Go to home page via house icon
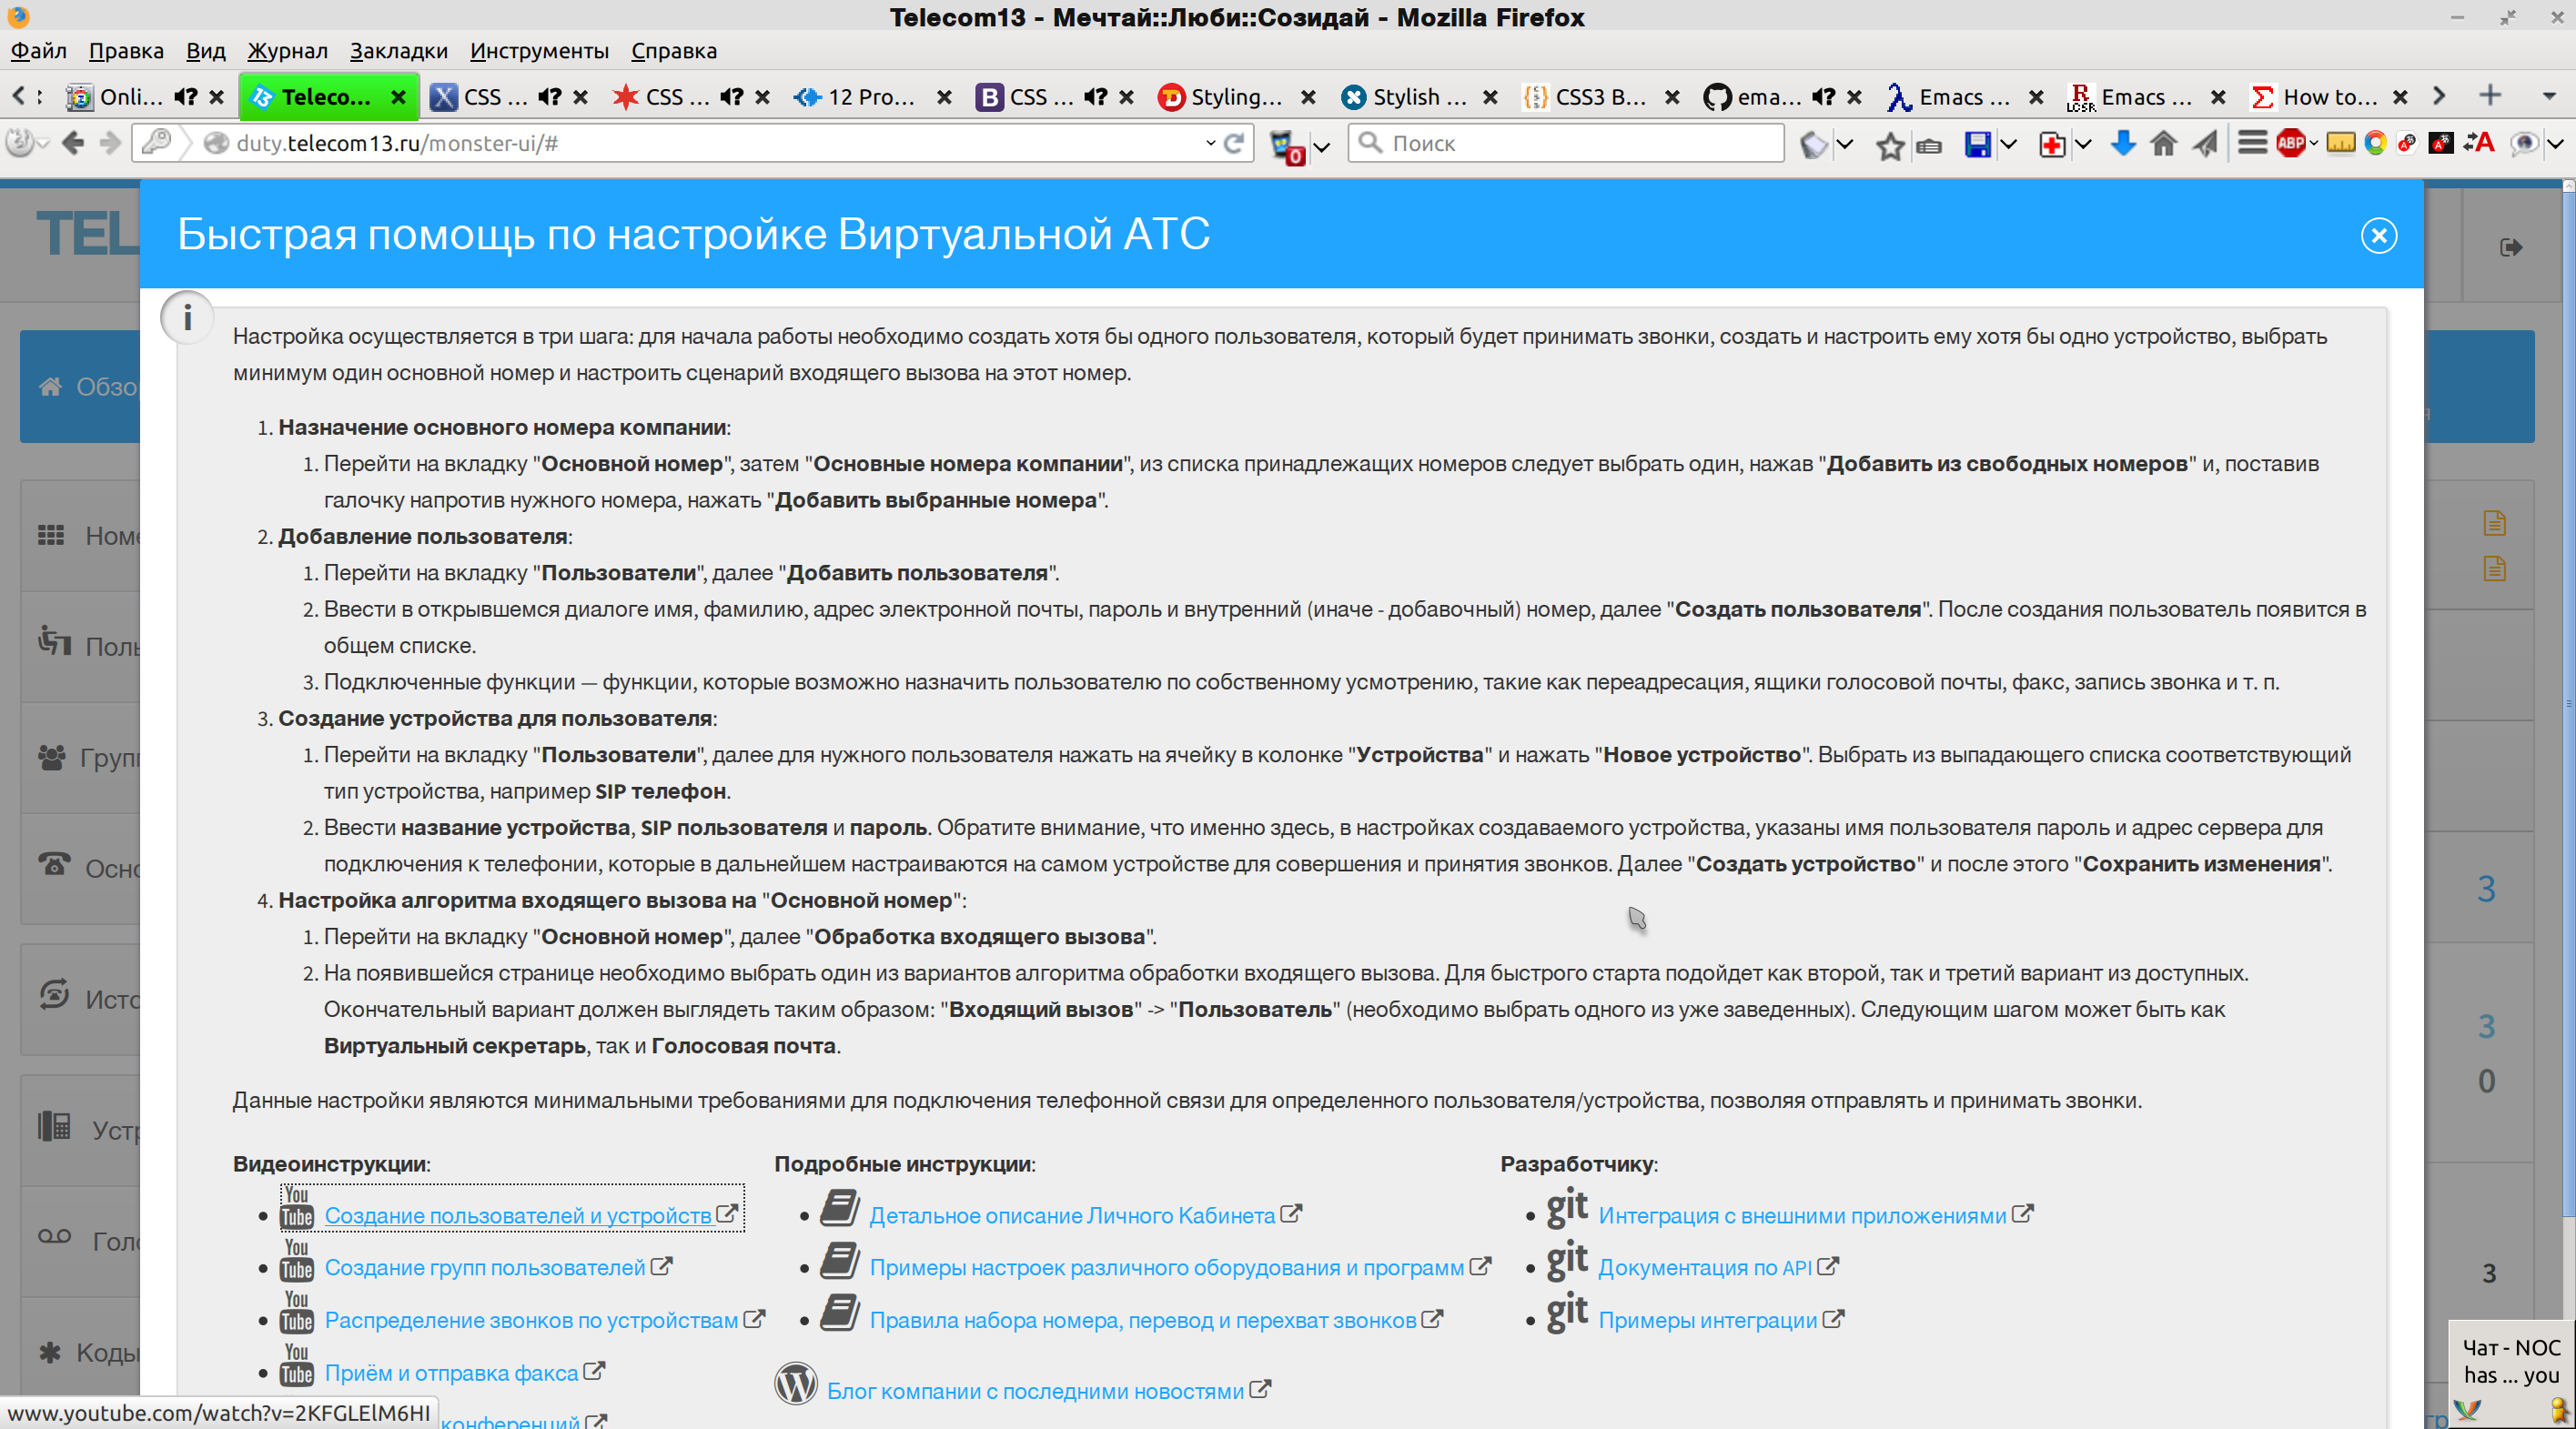The width and height of the screenshot is (2576, 1429). click(2163, 144)
